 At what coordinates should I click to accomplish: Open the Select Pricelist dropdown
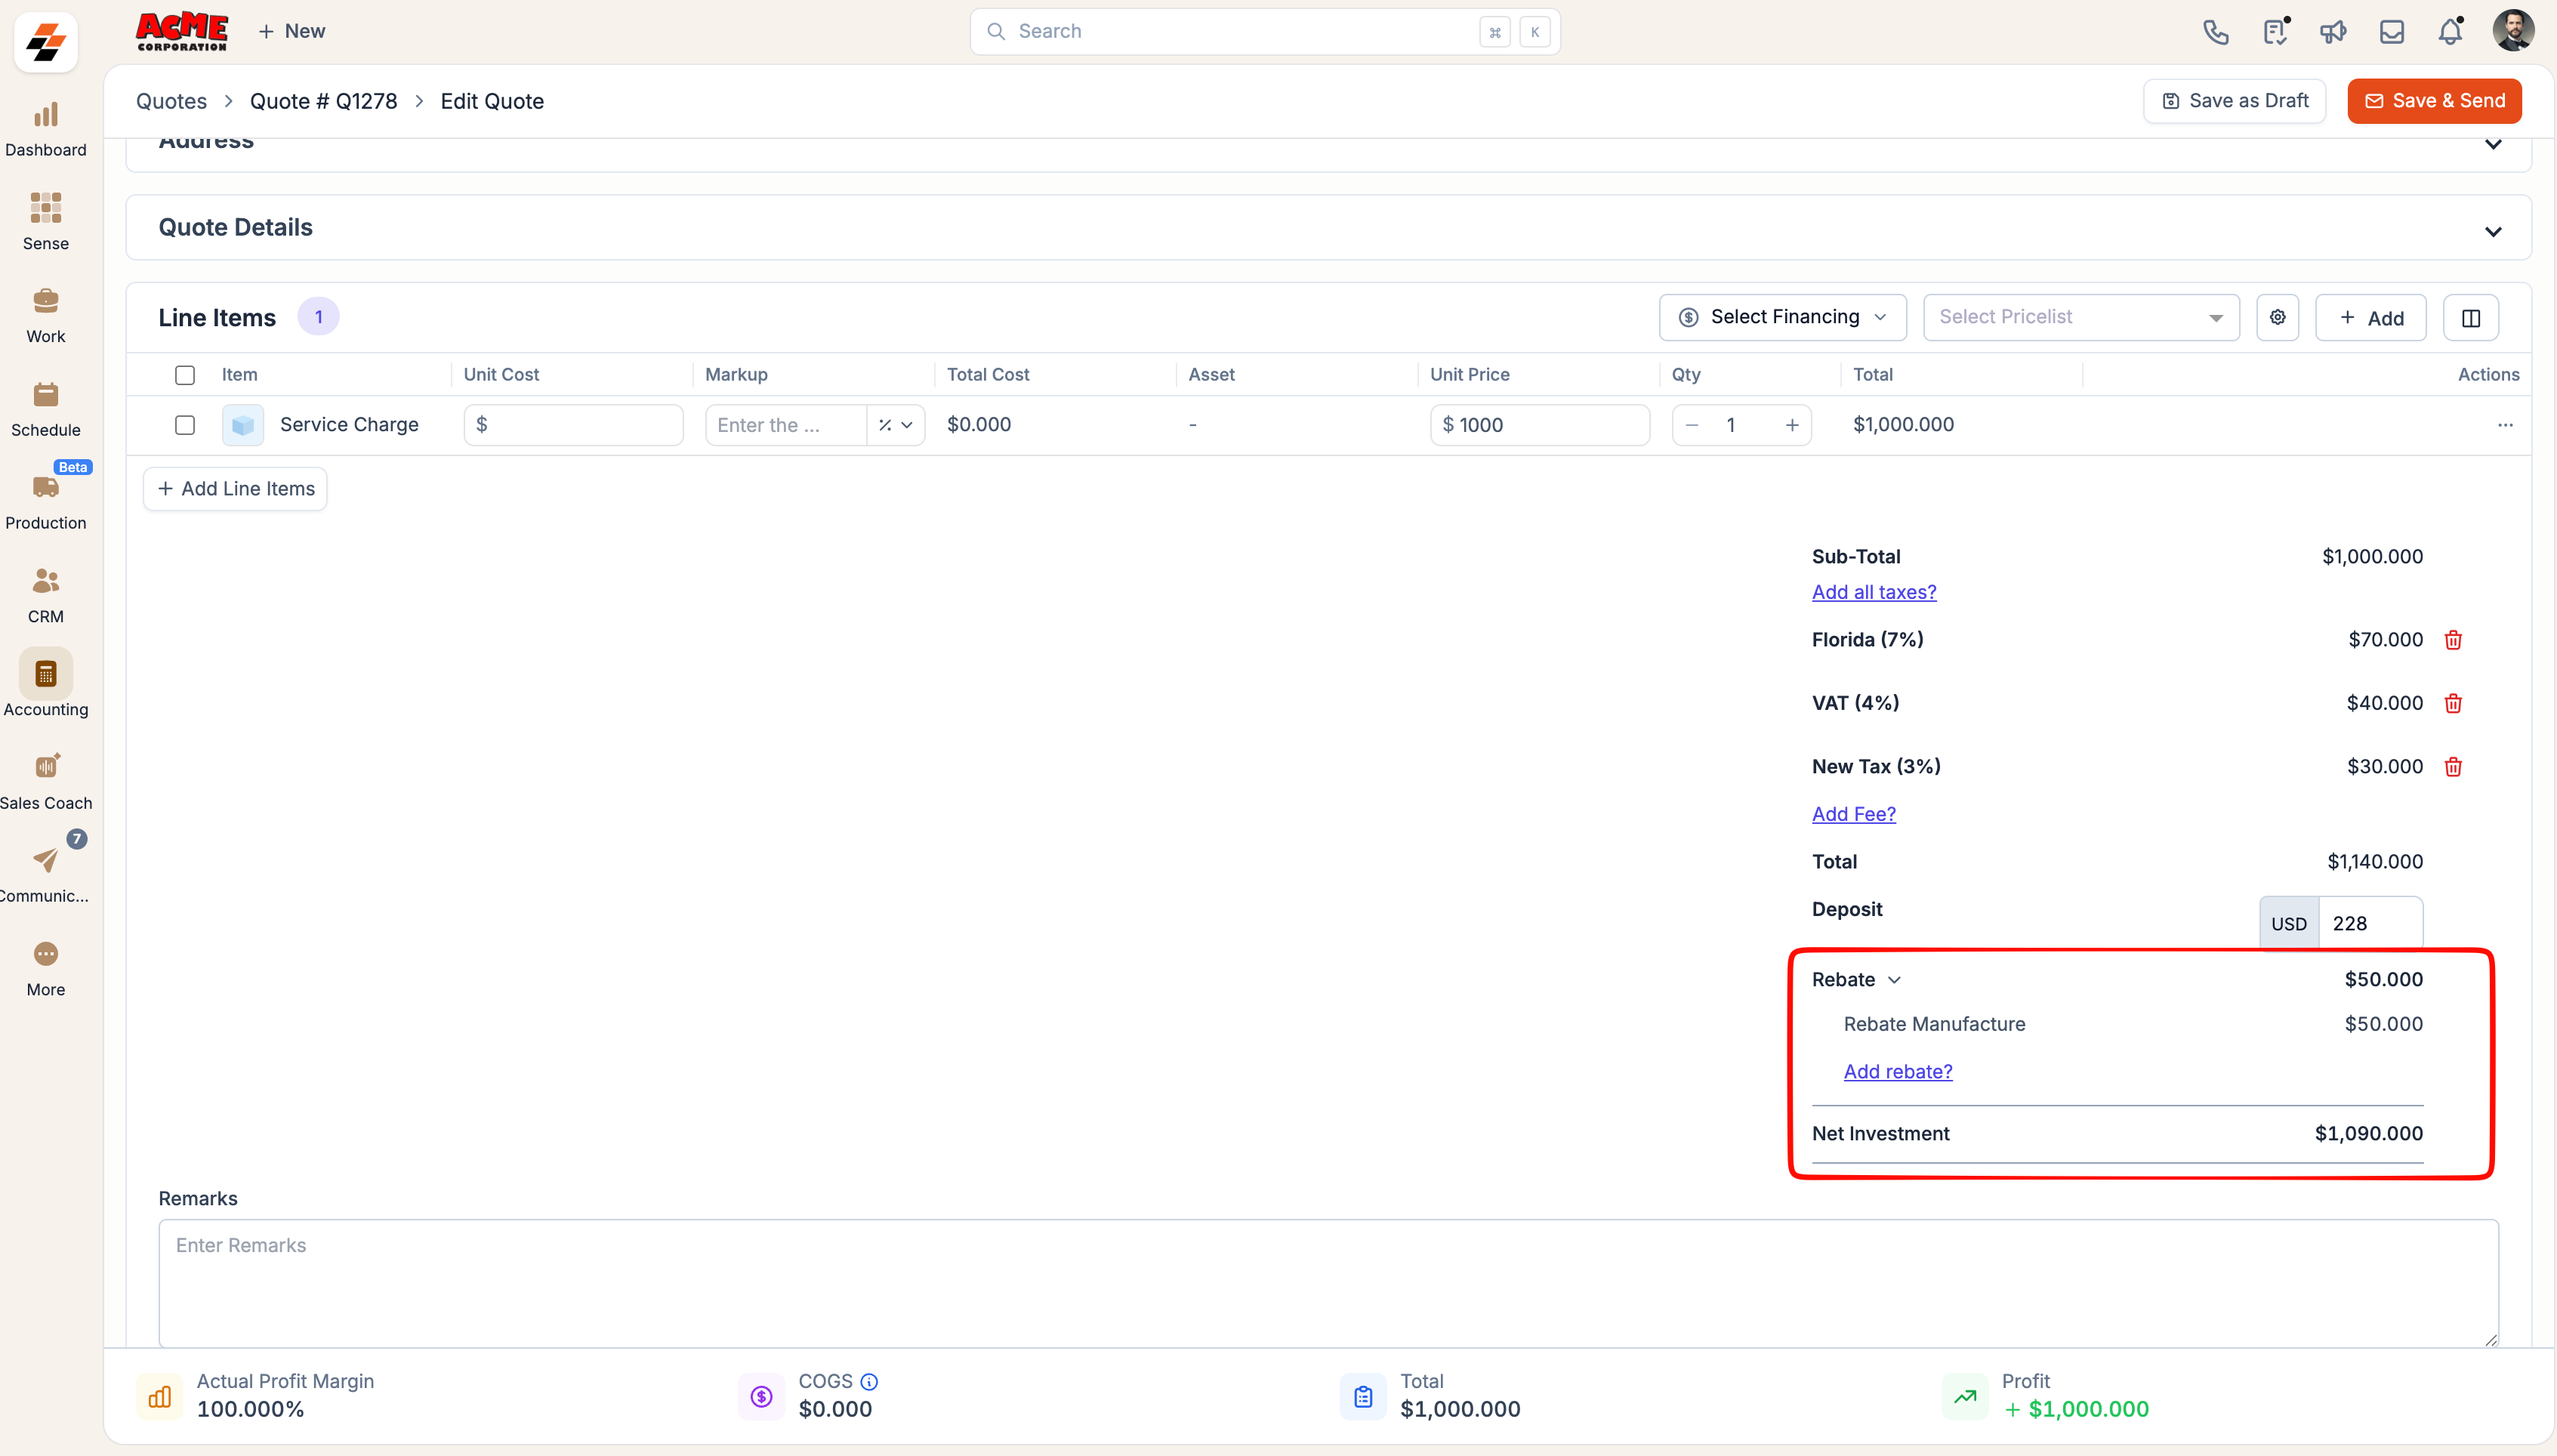pyautogui.click(x=2081, y=317)
